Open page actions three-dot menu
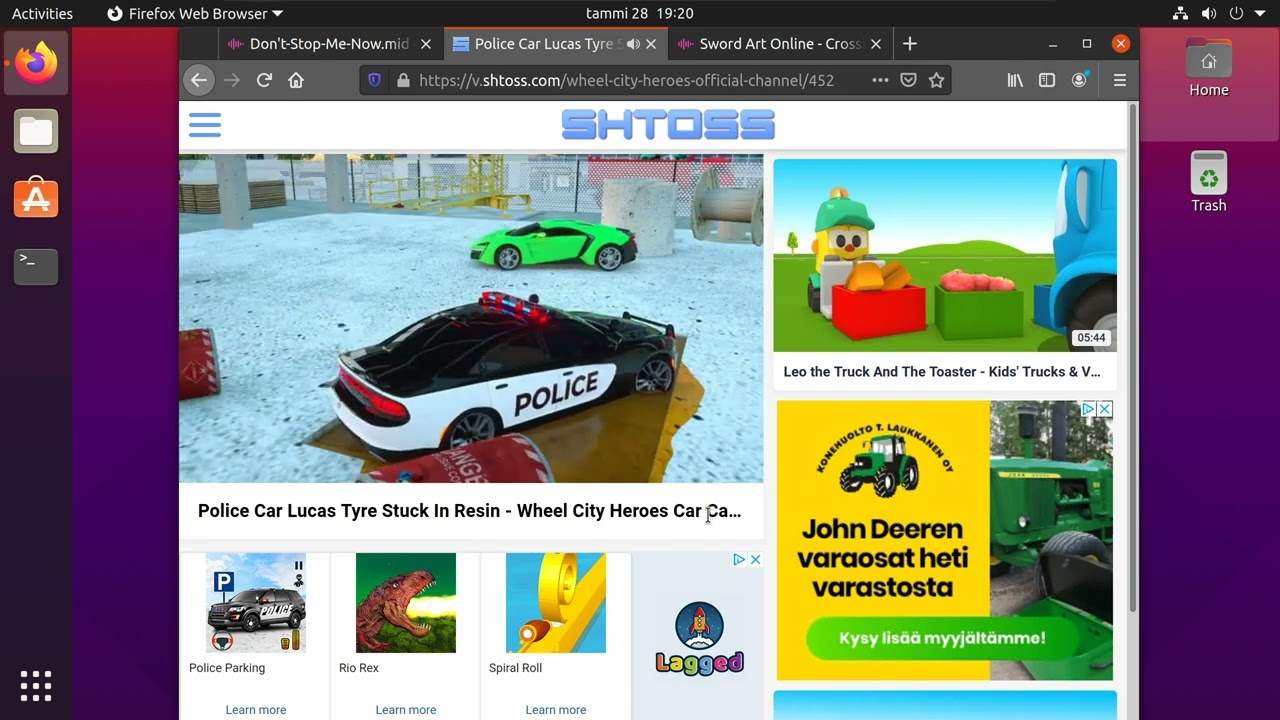Image resolution: width=1280 pixels, height=720 pixels. (880, 80)
